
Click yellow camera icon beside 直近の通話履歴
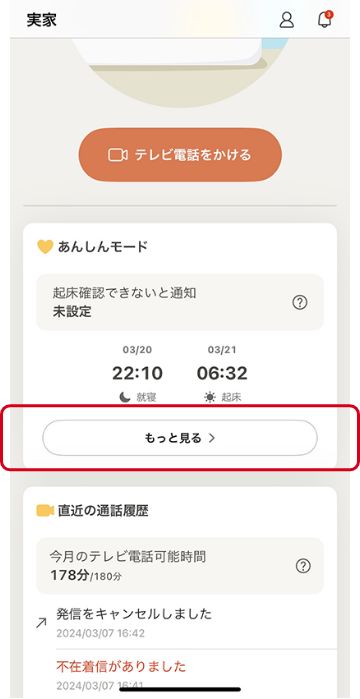tap(45, 511)
